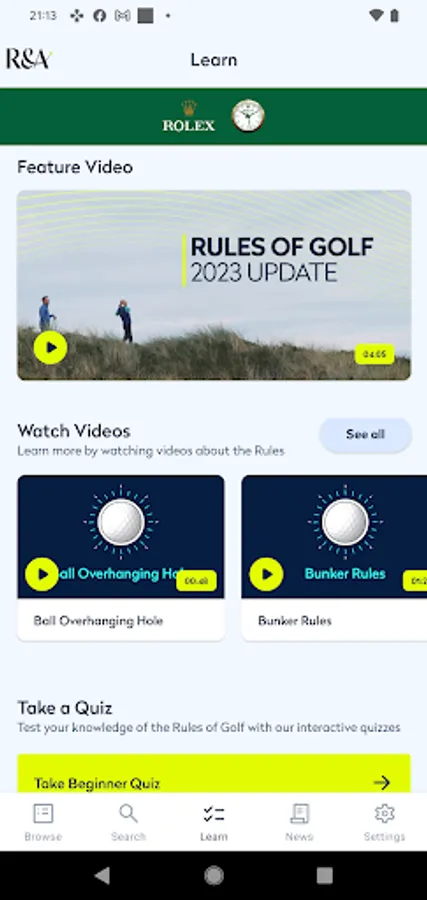Open the Rules of Golf 2023 Update thumbnail
Screen dimensions: 427x900
tap(214, 285)
